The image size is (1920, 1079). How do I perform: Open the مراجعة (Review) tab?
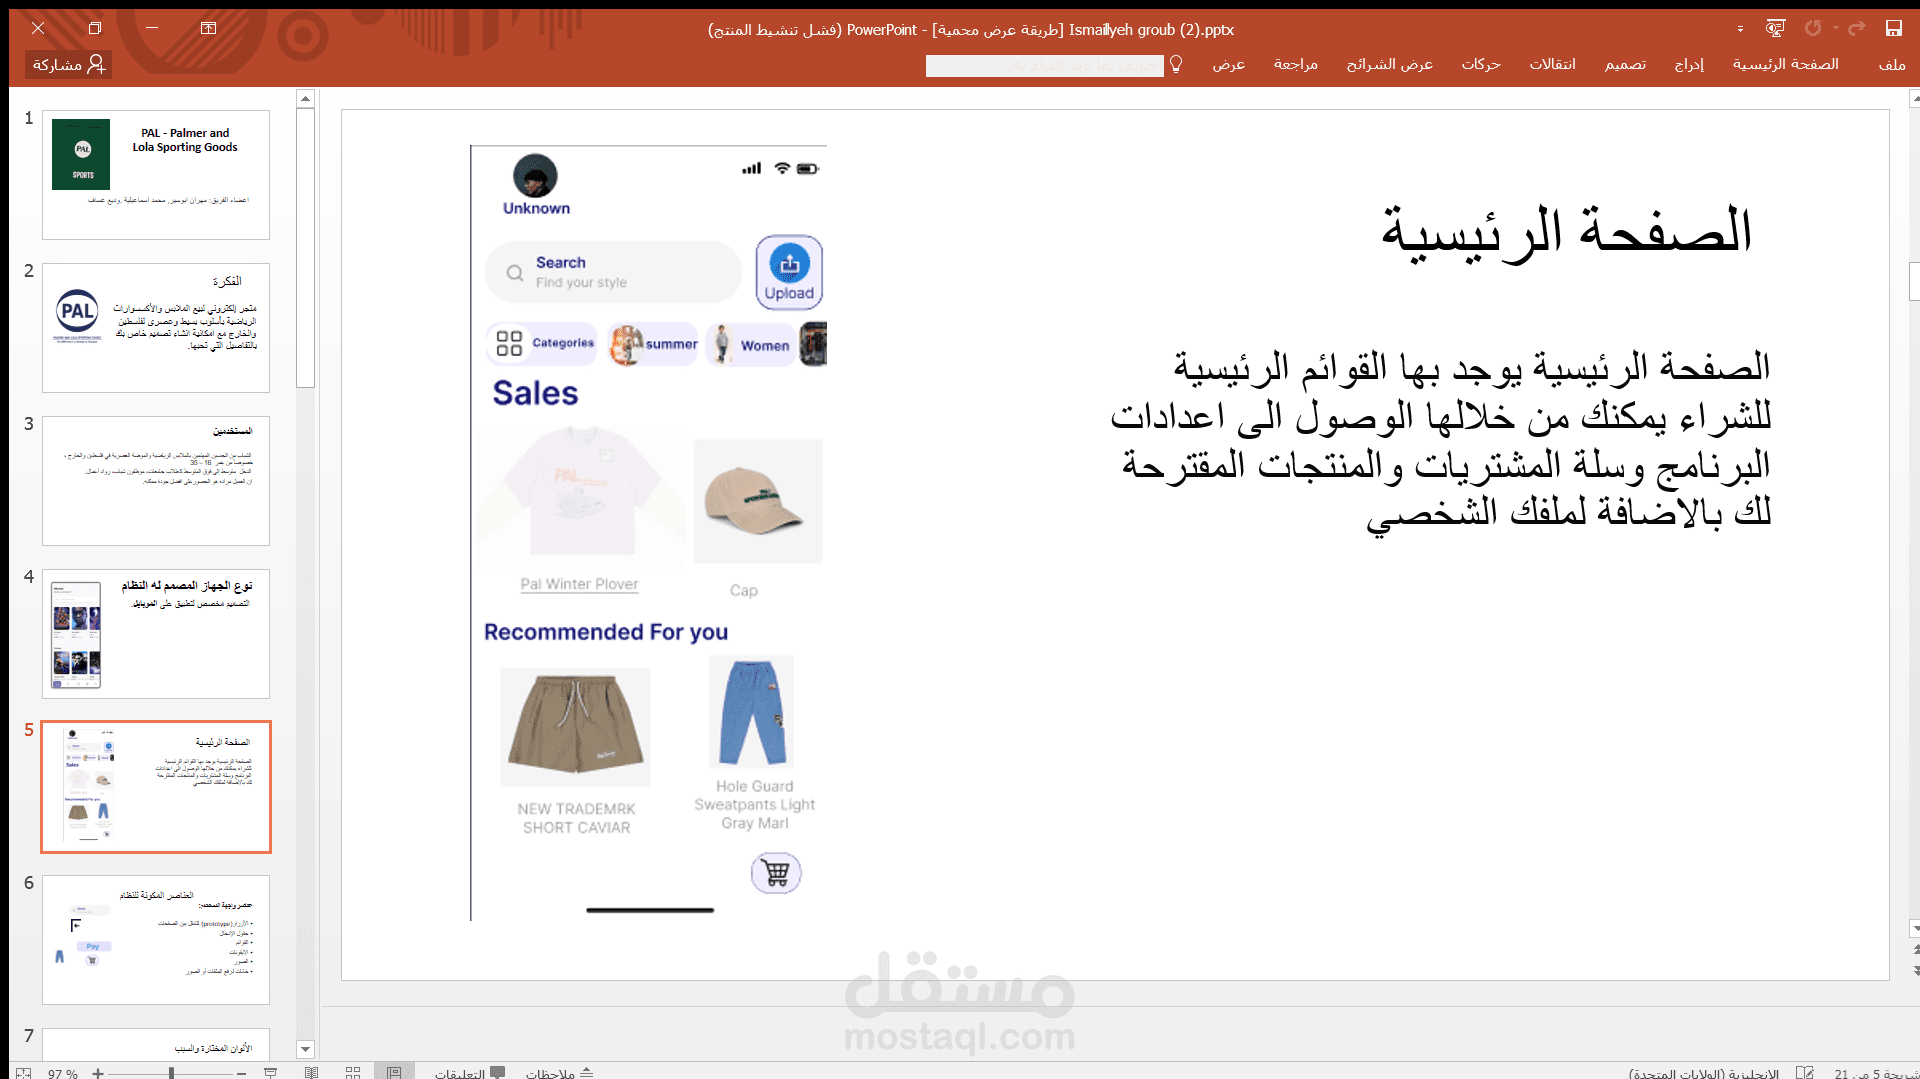coord(1295,64)
